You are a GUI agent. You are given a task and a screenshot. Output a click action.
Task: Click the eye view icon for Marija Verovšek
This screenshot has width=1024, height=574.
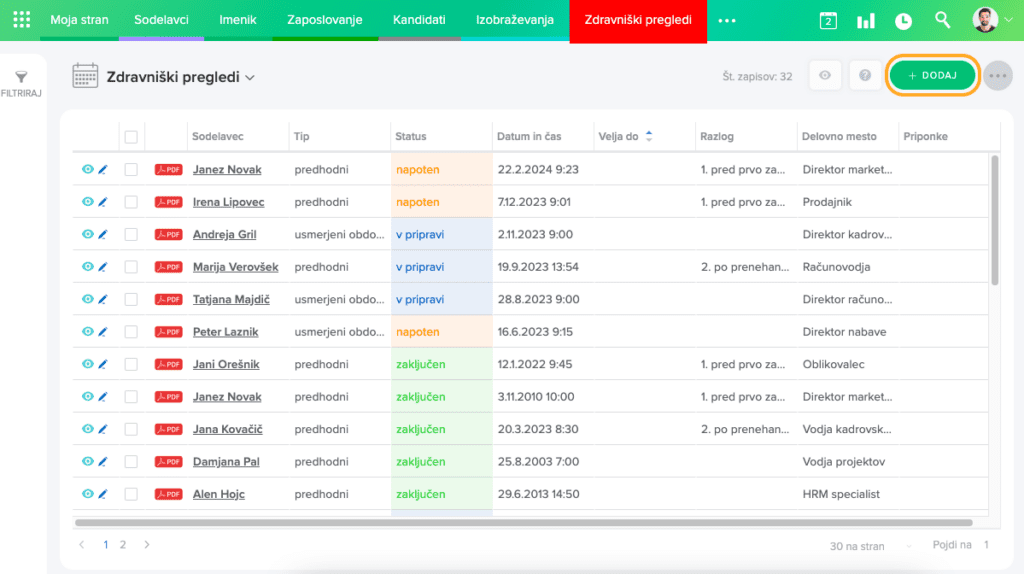[x=87, y=267]
